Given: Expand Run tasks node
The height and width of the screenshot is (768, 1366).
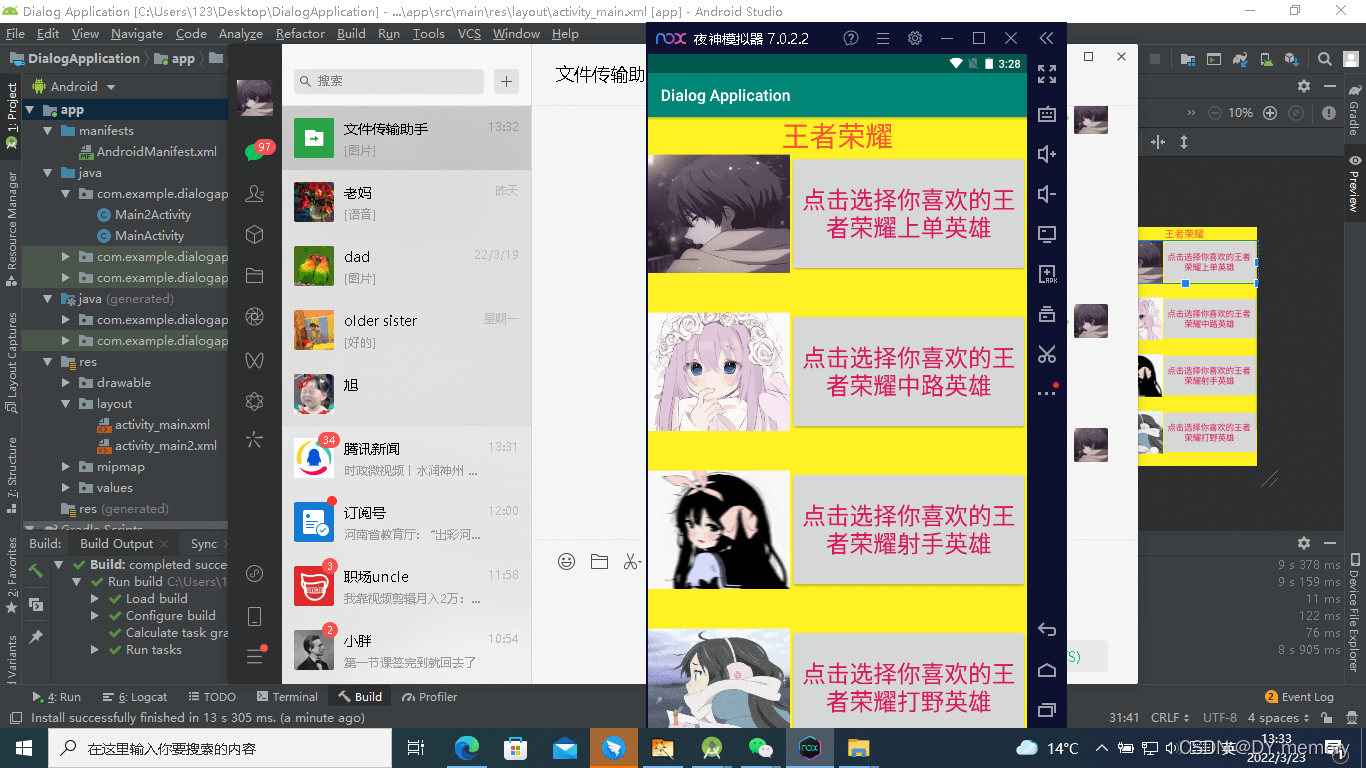Looking at the screenshot, I should [95, 650].
